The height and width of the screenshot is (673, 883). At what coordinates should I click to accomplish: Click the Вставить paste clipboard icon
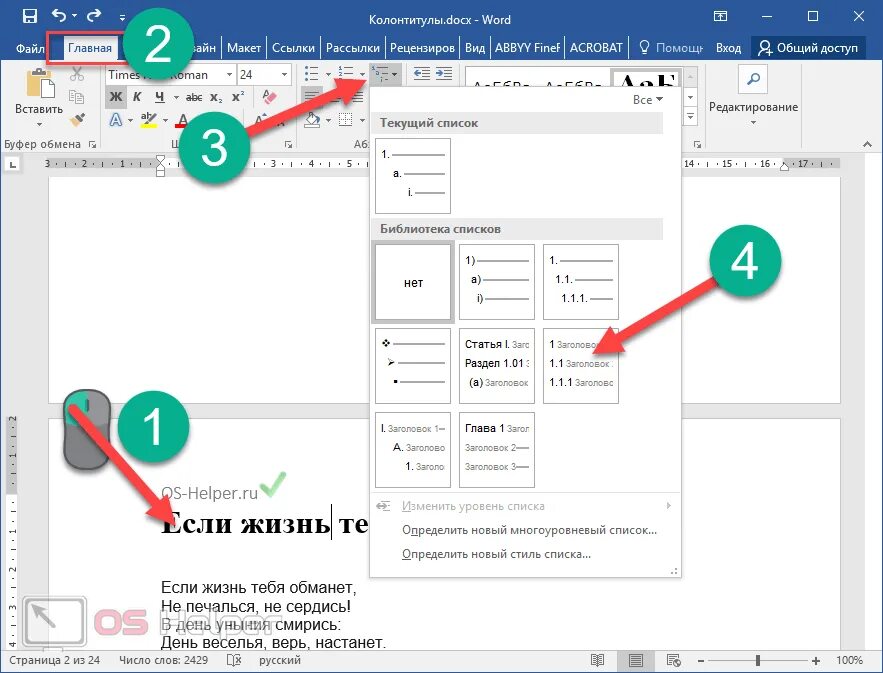click(39, 84)
